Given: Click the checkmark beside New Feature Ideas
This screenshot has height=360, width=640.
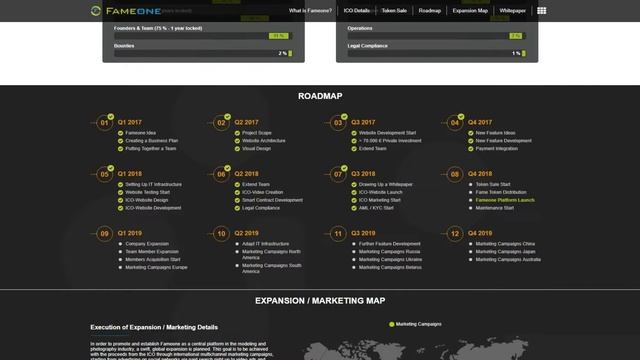Looking at the screenshot, I should coord(471,133).
